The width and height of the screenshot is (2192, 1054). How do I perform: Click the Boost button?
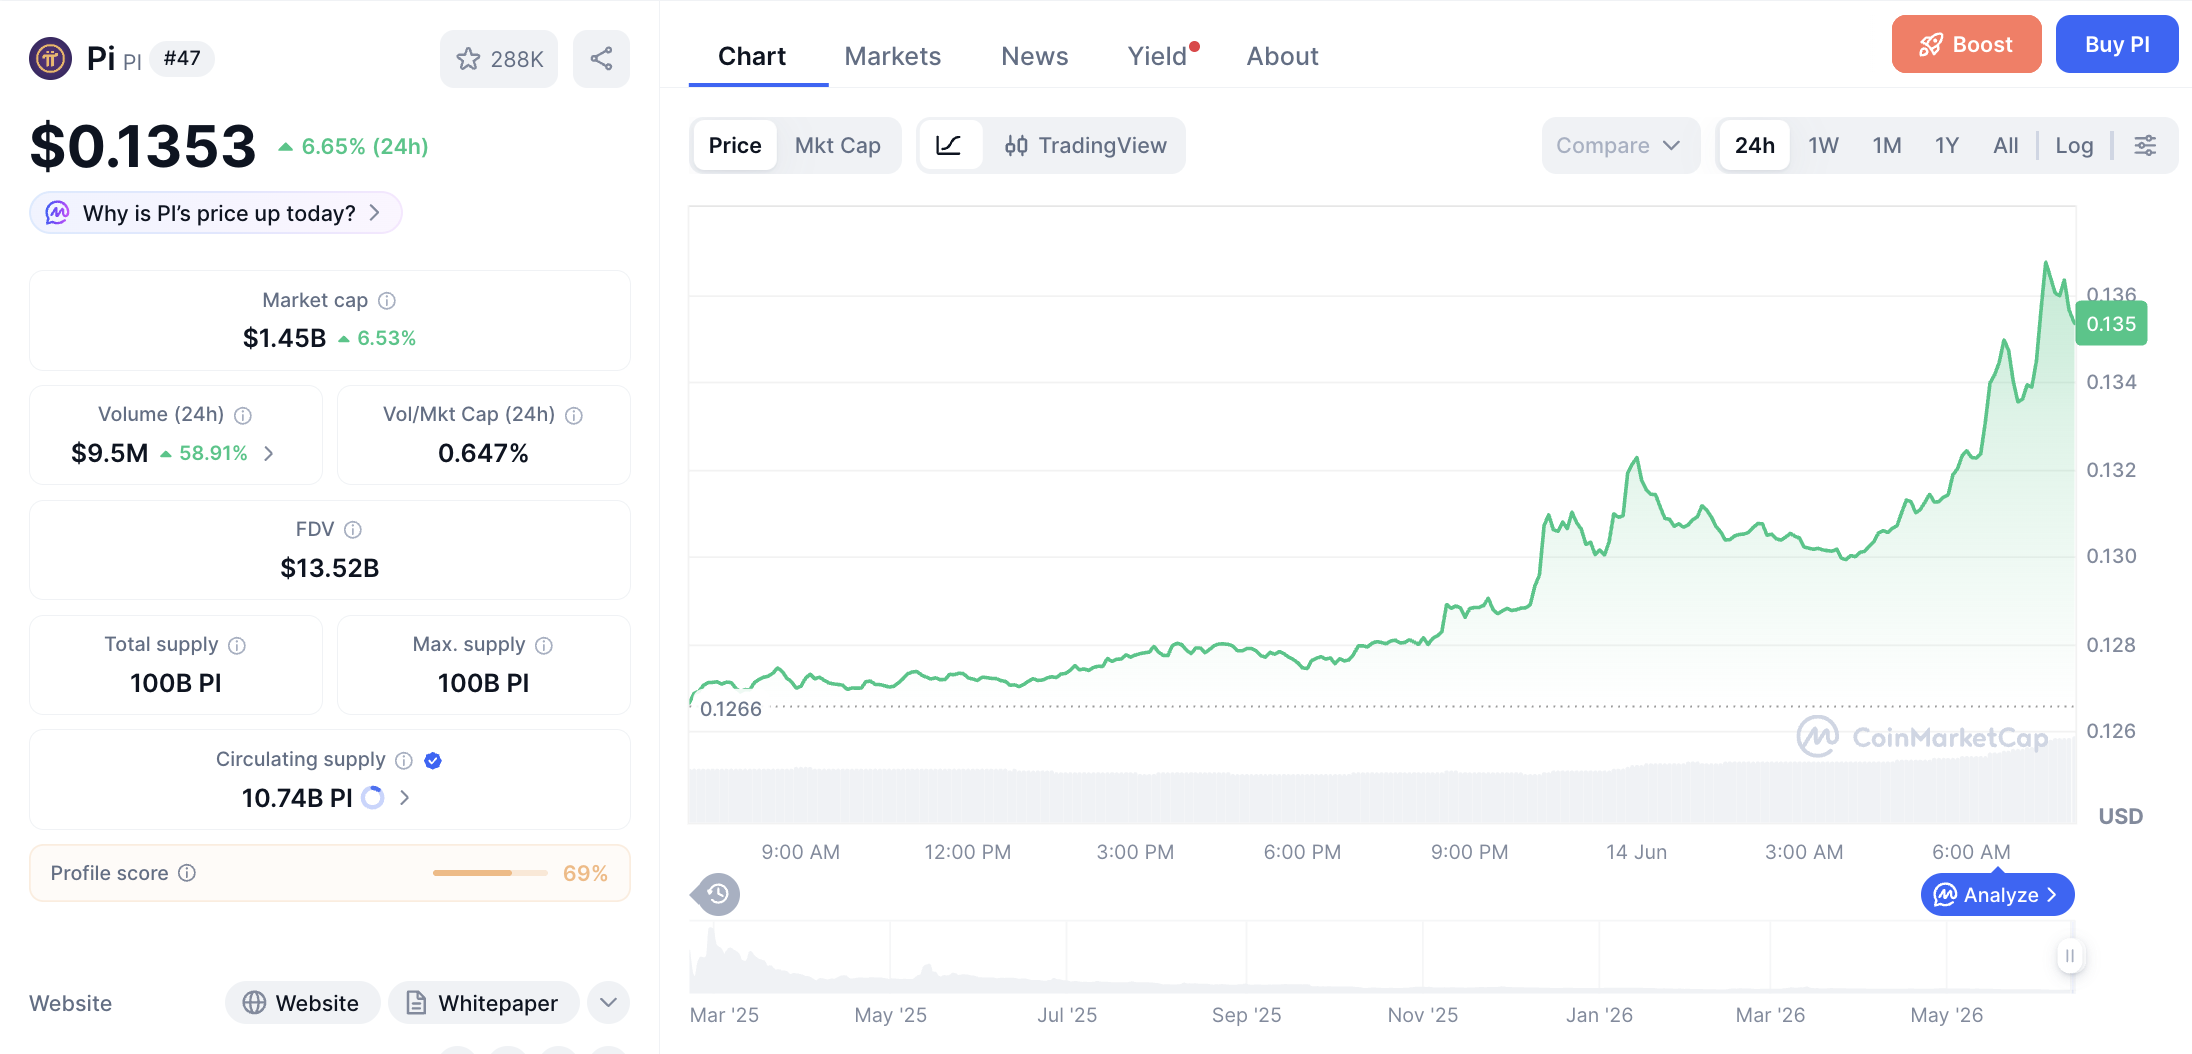click(1966, 44)
